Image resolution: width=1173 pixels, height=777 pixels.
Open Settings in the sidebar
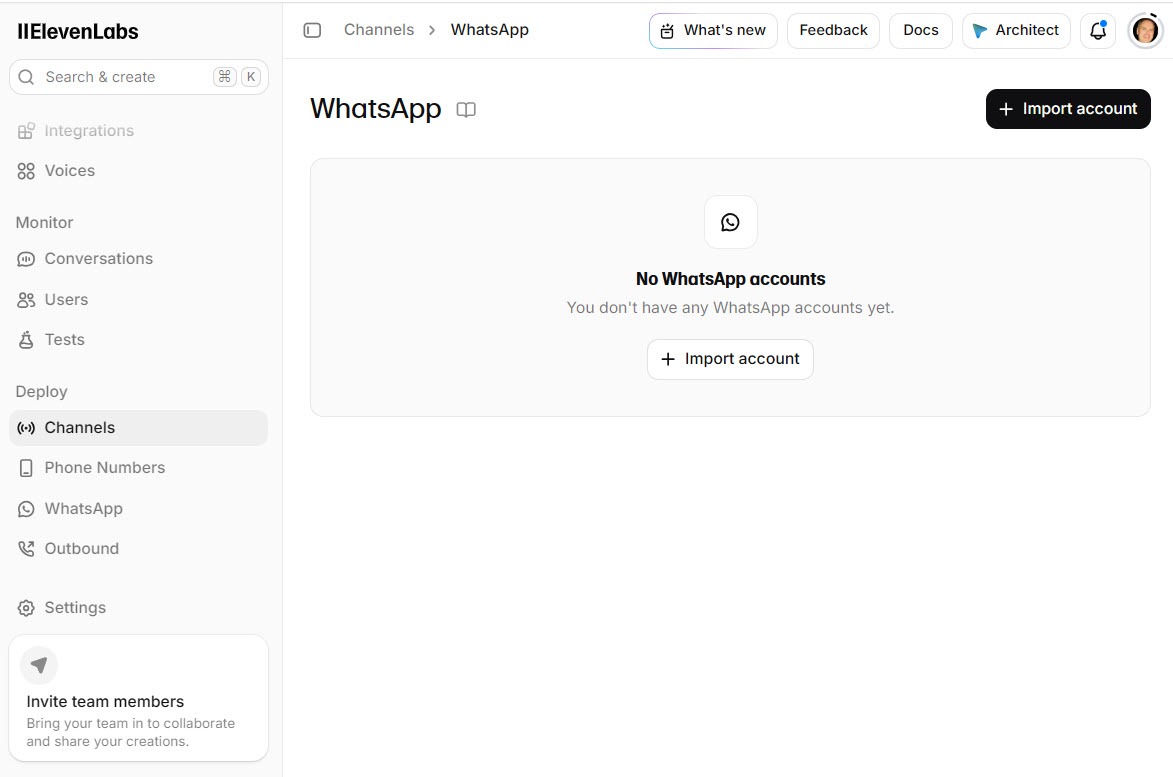click(x=138, y=608)
